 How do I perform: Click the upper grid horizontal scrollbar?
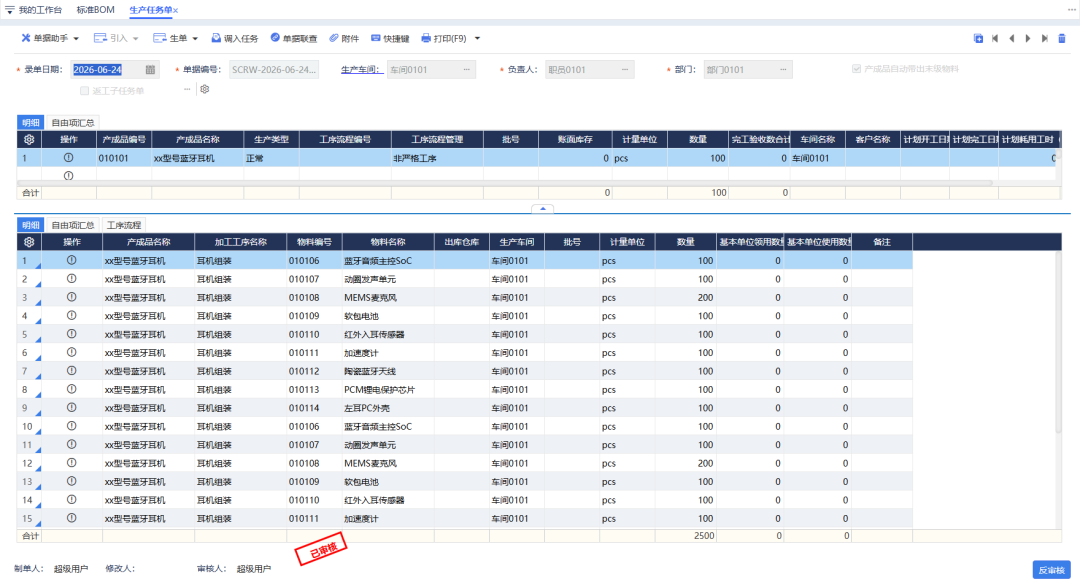pyautogui.click(x=504, y=183)
